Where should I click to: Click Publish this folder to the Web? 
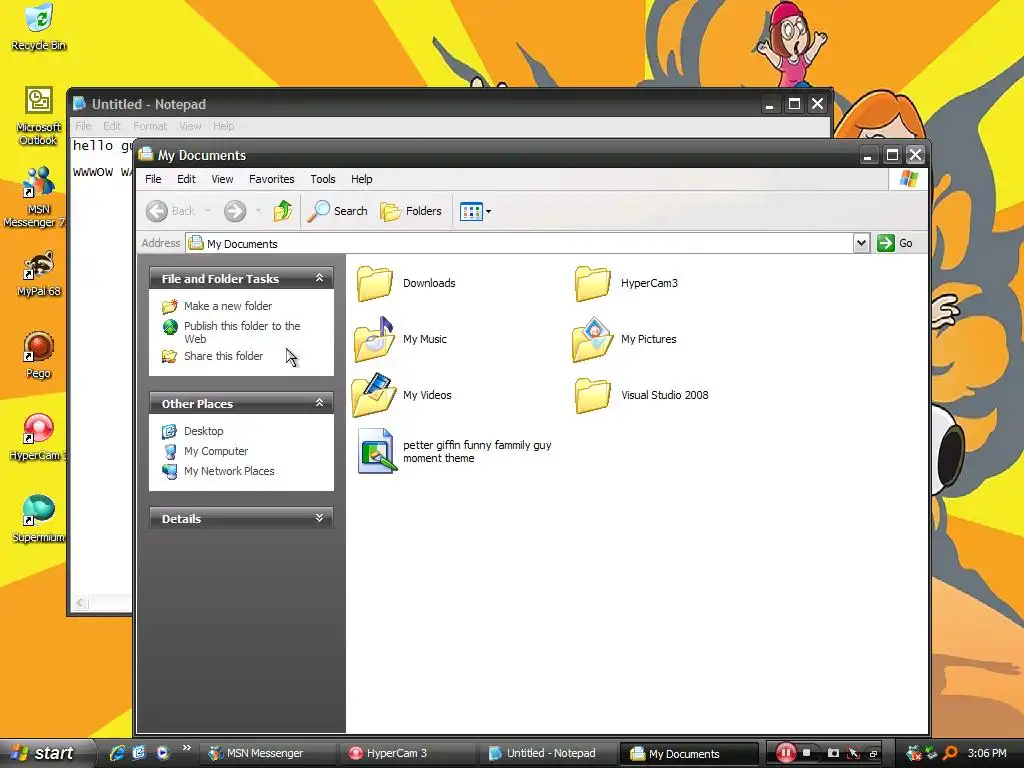[242, 332]
